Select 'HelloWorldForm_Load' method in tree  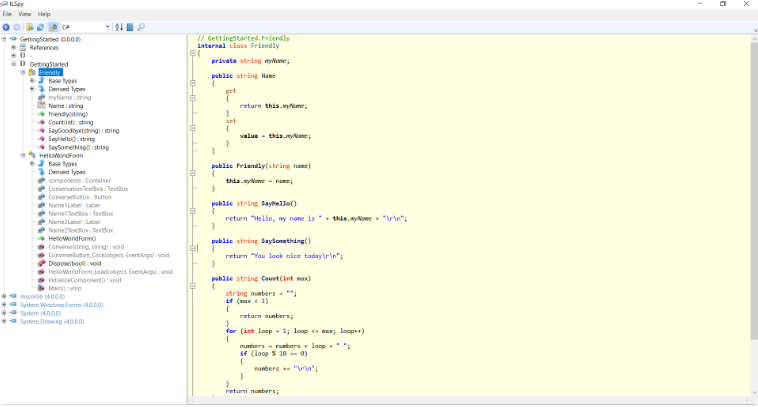110,272
